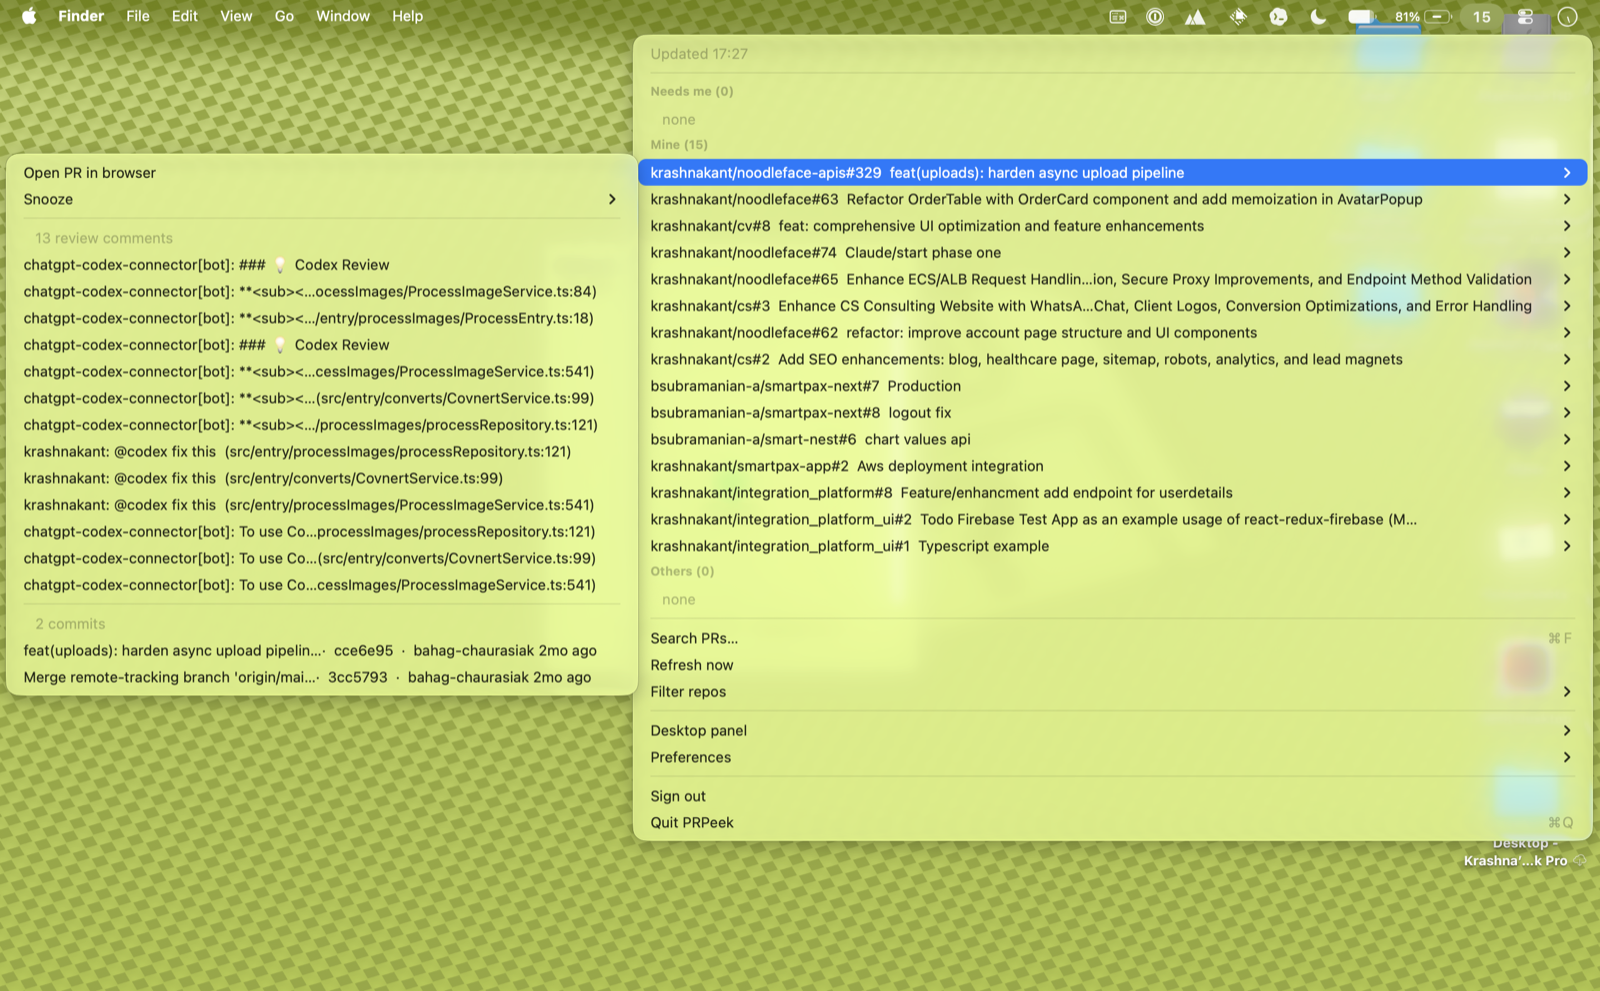
Task: Click the 1Password menu bar icon
Action: [x=1155, y=16]
